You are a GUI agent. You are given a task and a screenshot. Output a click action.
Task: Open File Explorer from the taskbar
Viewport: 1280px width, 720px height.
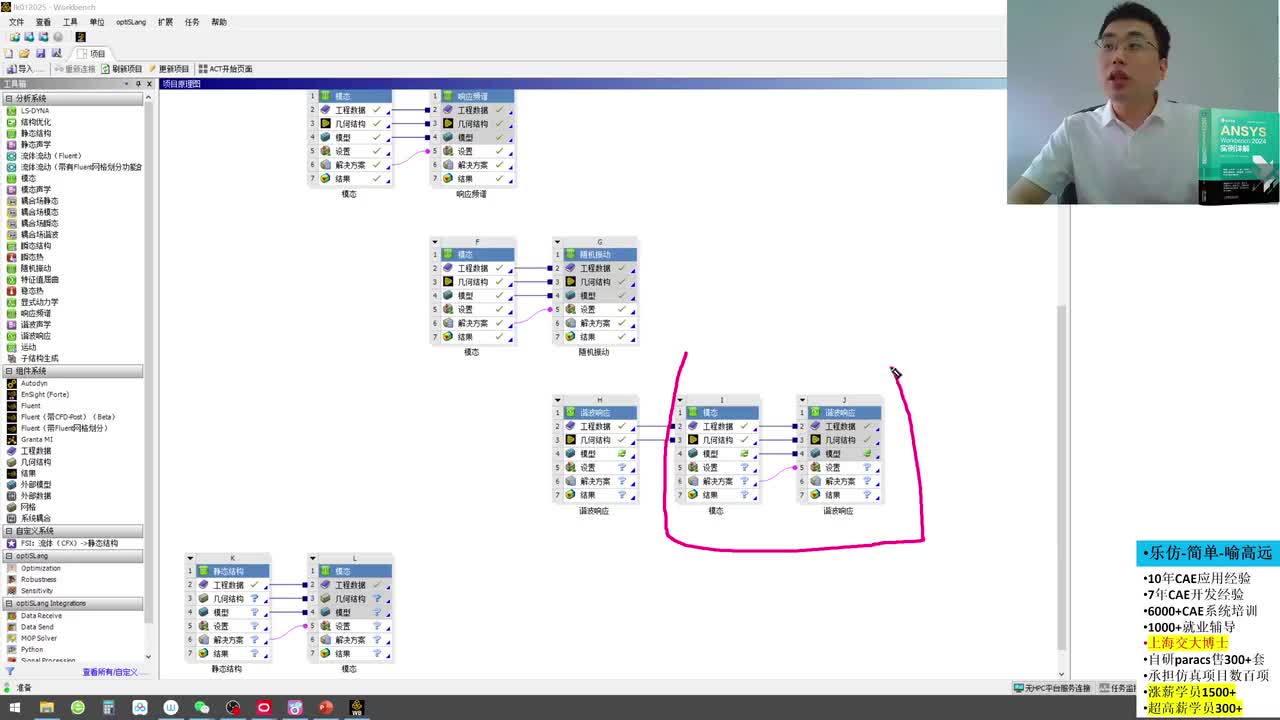coord(46,708)
